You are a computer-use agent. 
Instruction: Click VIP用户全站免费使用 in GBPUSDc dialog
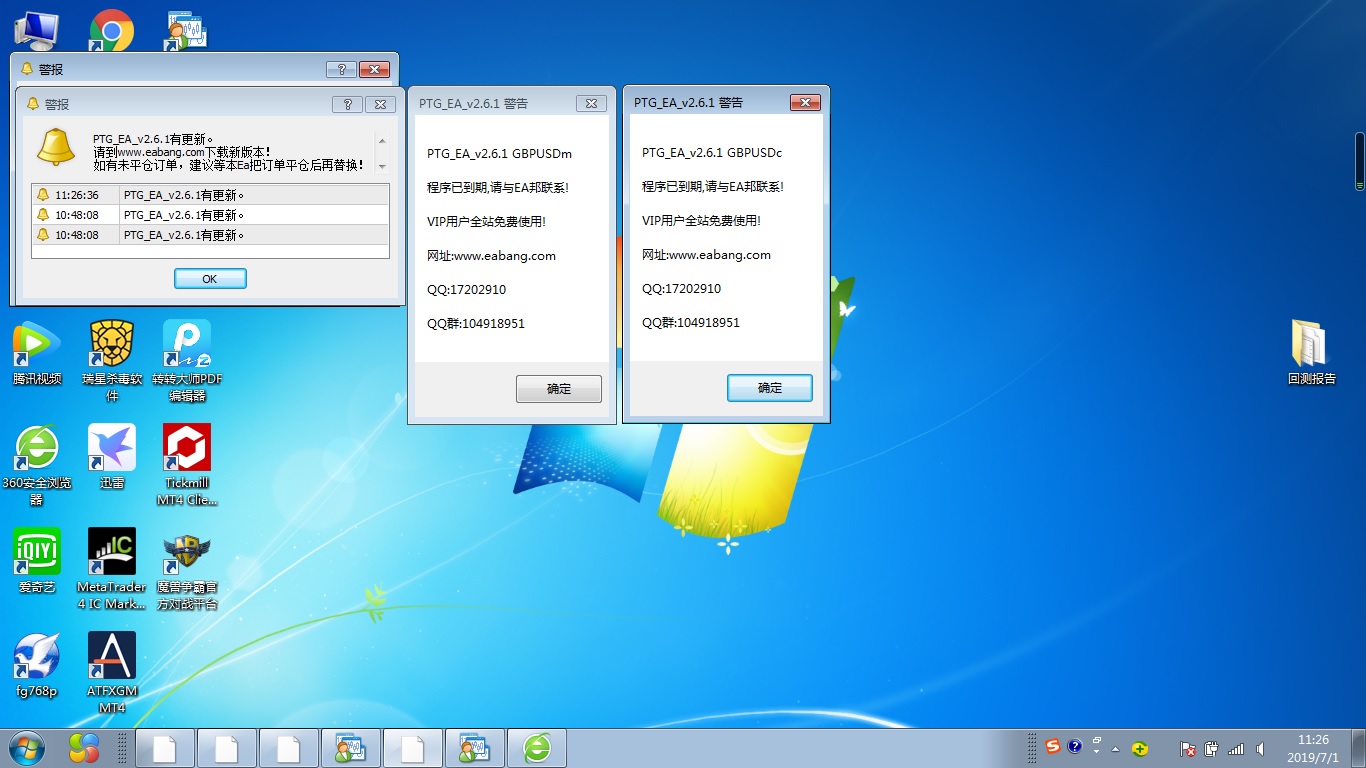coord(701,221)
